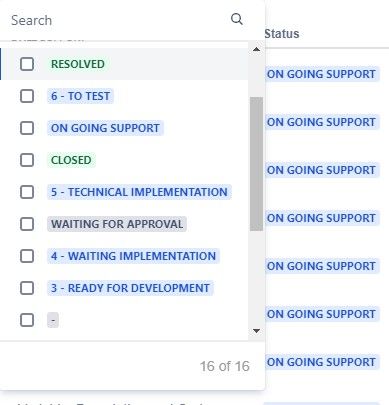Click the last full ON GOING SUPPORT badge
This screenshot has width=389, height=405.
(322, 362)
